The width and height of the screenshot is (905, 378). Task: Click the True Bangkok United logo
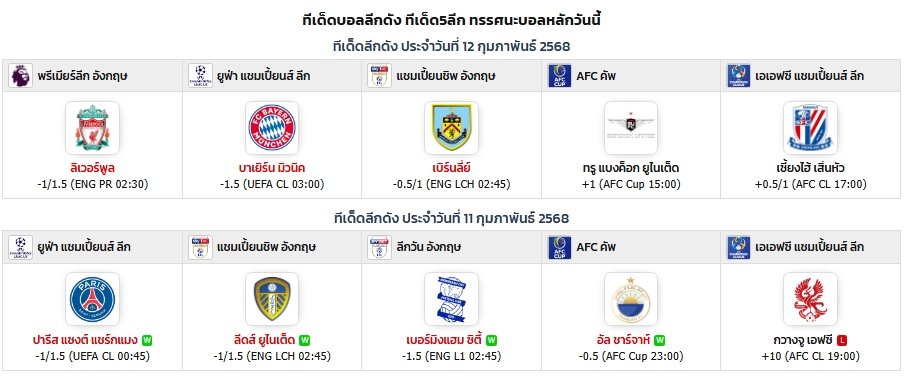[631, 128]
